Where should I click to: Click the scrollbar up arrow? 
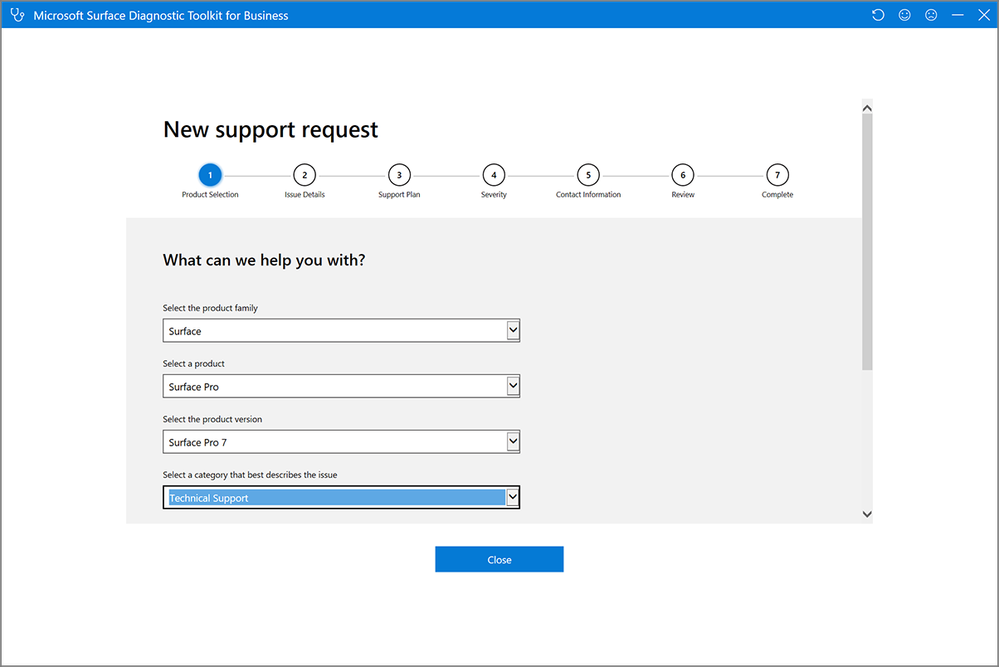click(867, 108)
